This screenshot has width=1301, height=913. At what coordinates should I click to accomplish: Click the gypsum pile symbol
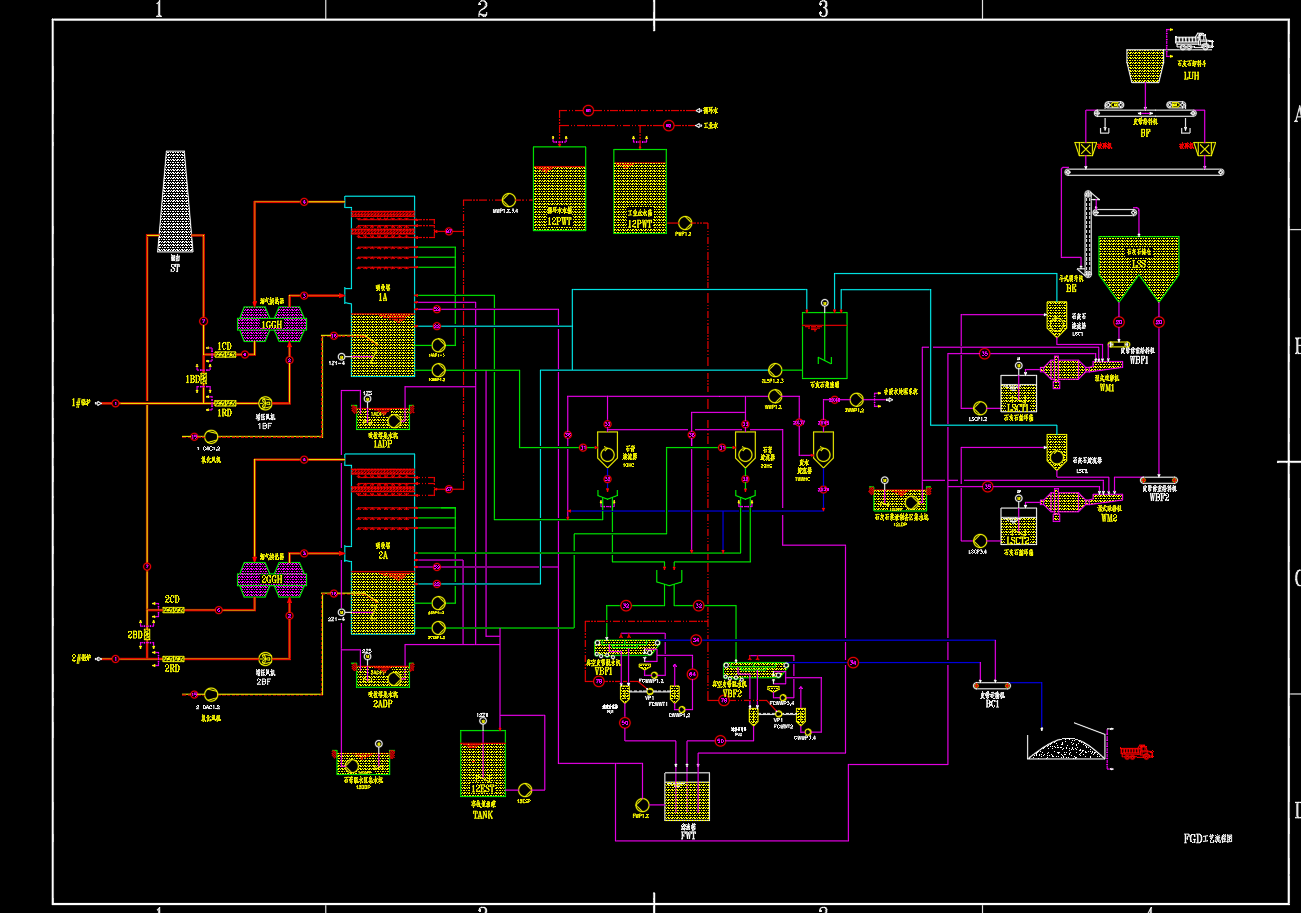coord(1066,746)
